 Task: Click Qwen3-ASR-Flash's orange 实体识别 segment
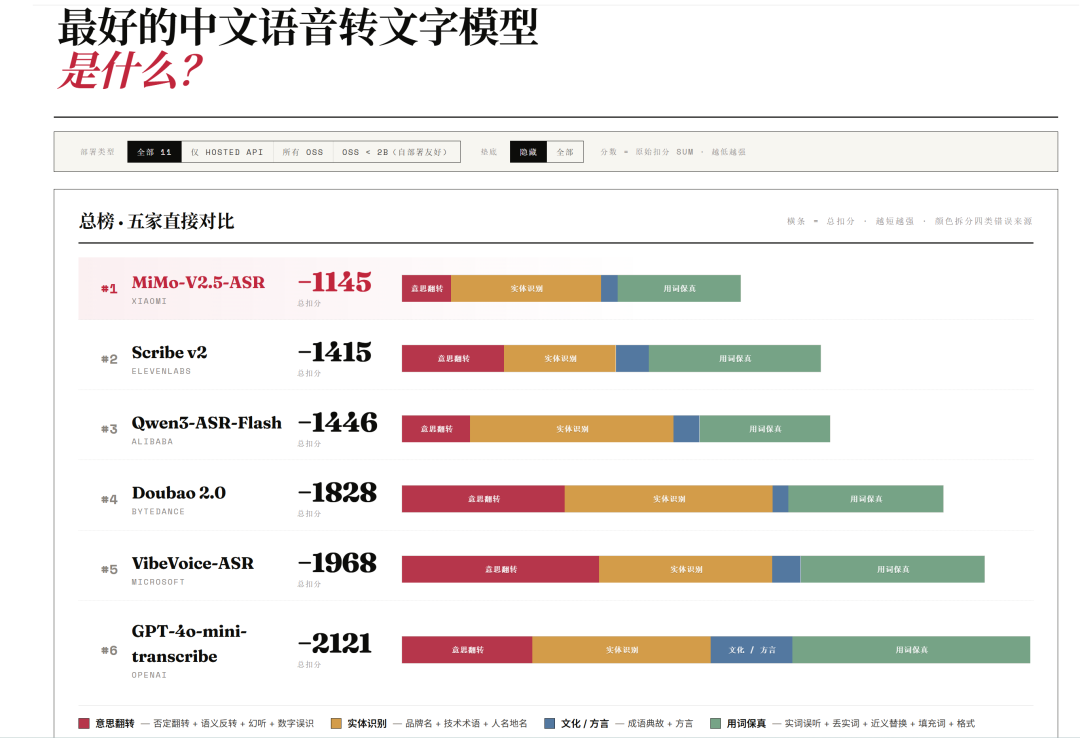[x=572, y=429]
